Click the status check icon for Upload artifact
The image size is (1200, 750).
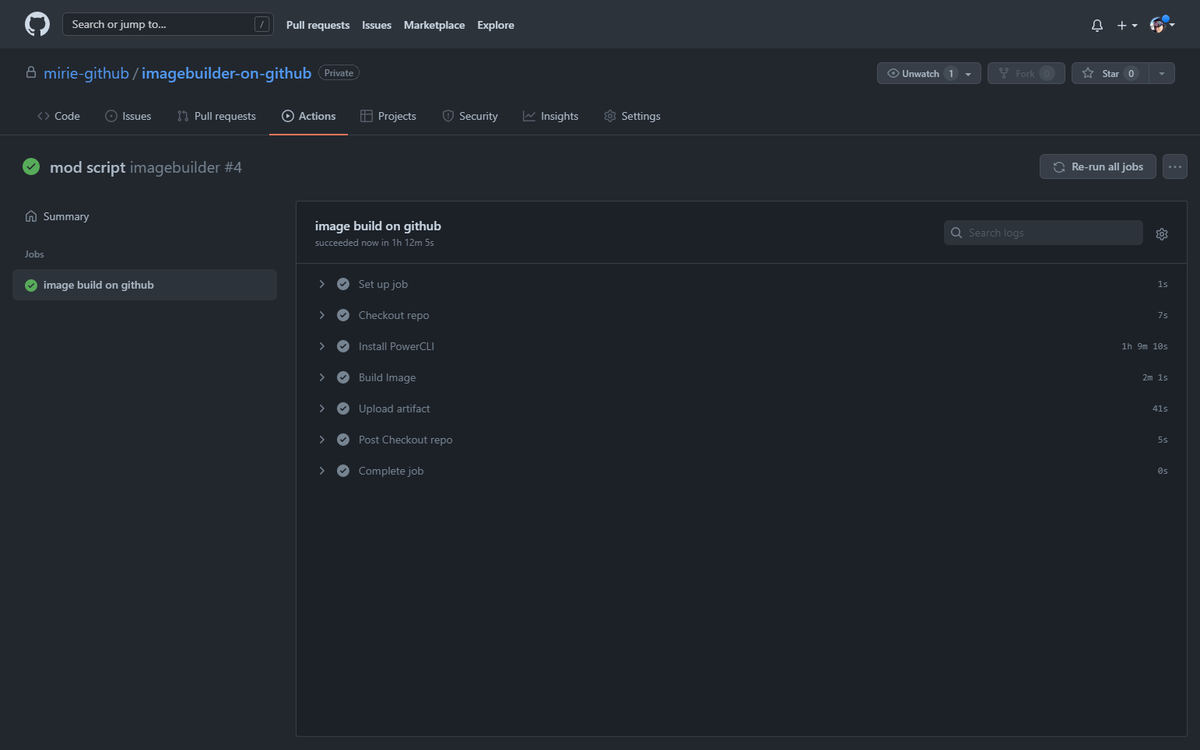pyautogui.click(x=343, y=408)
